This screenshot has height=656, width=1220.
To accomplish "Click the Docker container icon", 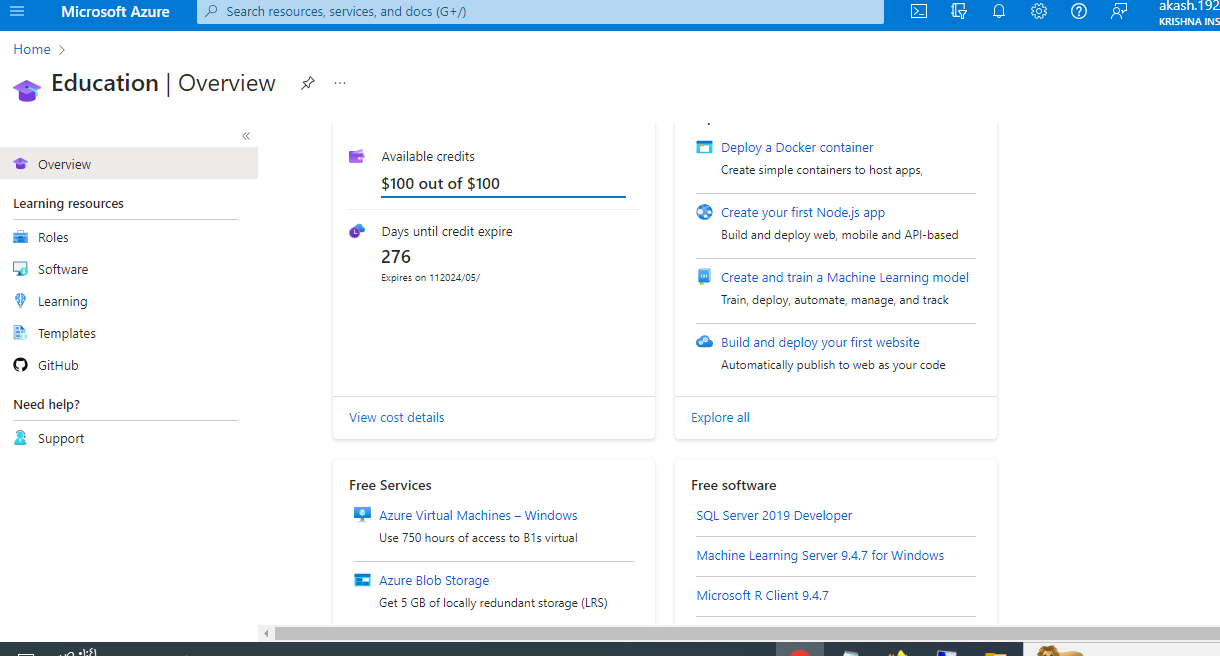I will pyautogui.click(x=704, y=147).
